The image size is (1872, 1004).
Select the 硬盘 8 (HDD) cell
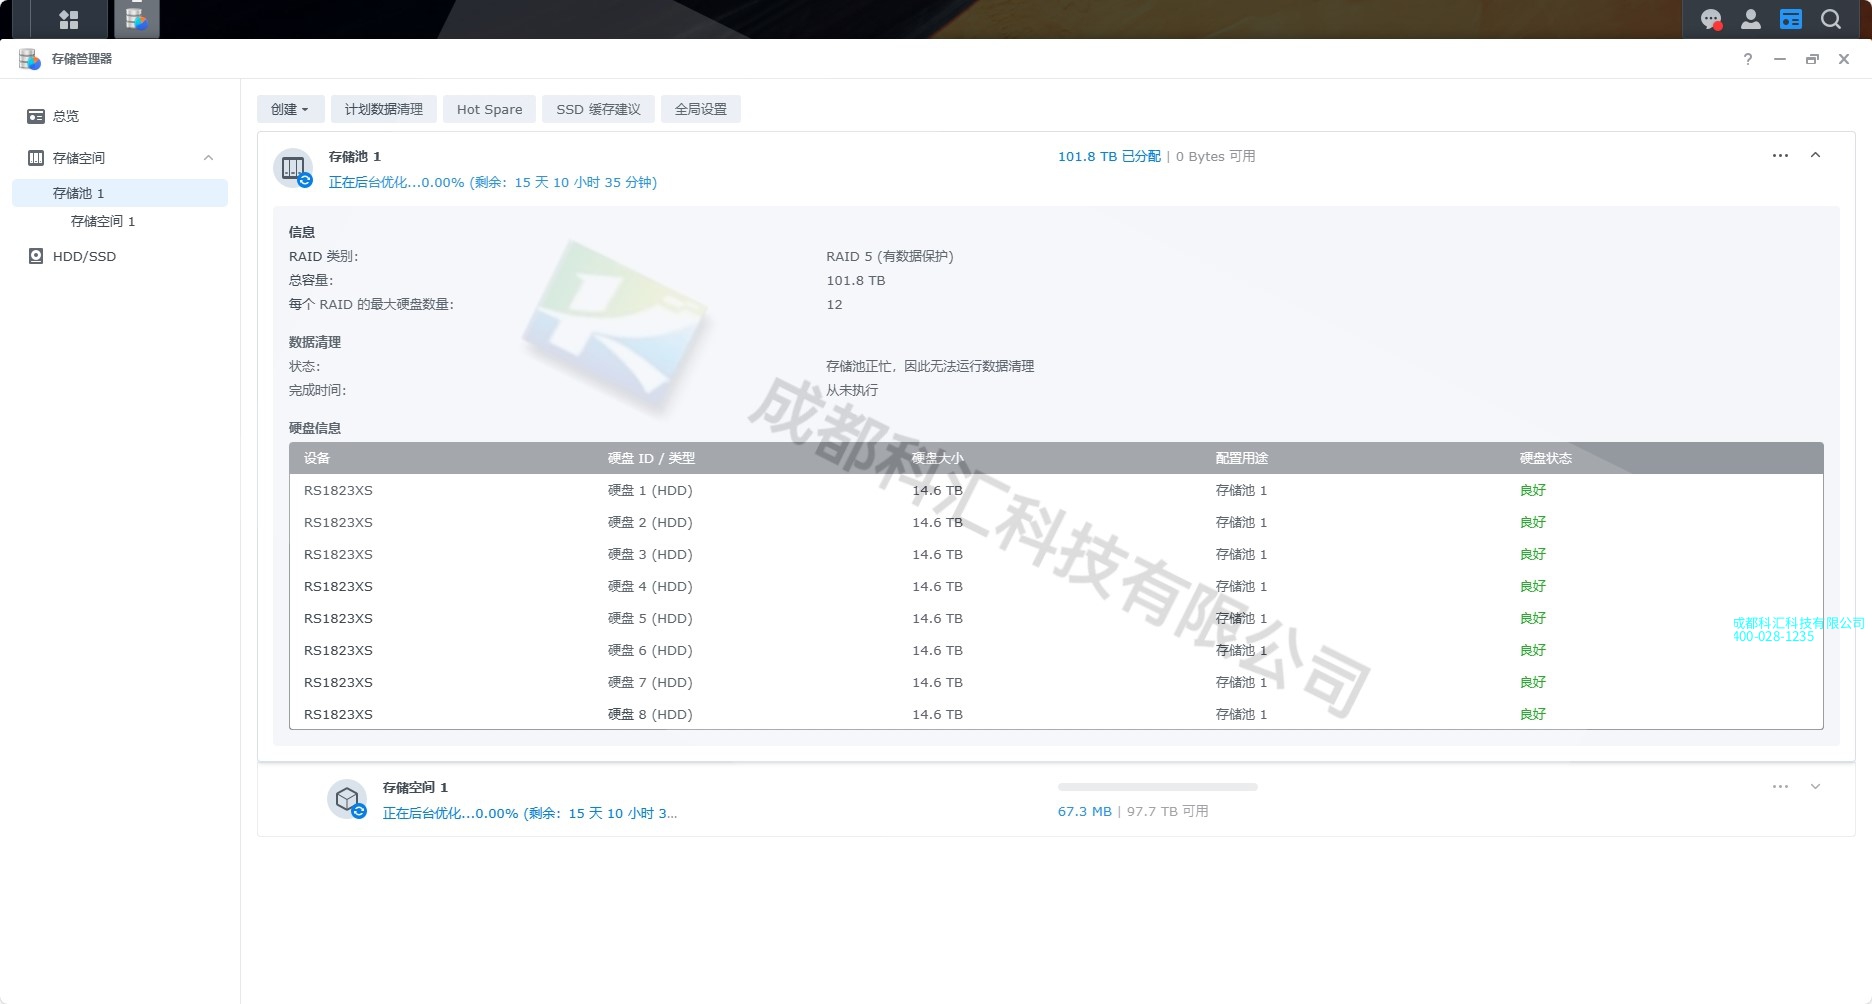click(x=650, y=714)
